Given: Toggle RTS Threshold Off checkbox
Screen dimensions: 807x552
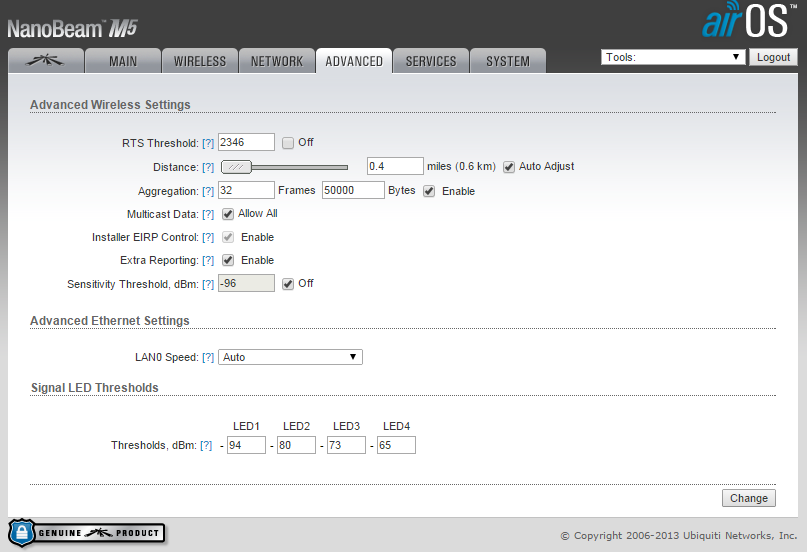Looking at the screenshot, I should click(288, 143).
